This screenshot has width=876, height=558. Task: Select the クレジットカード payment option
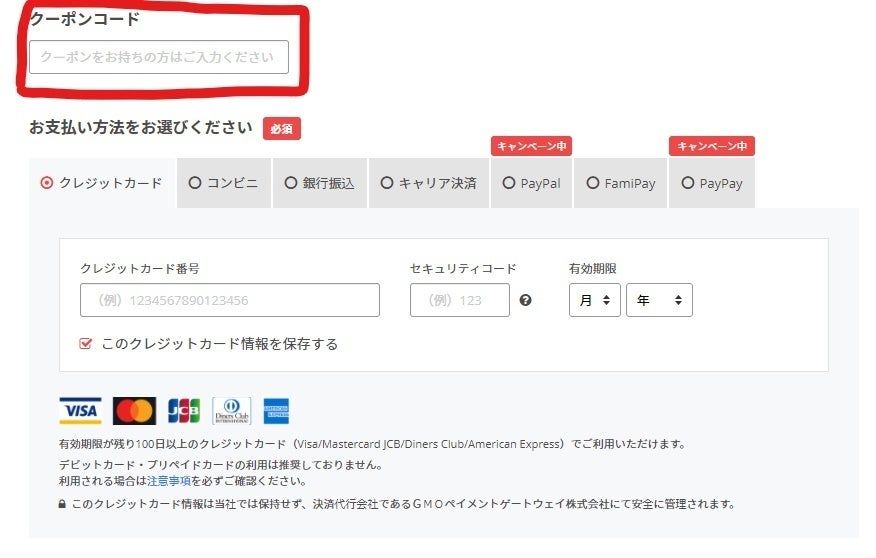point(101,183)
